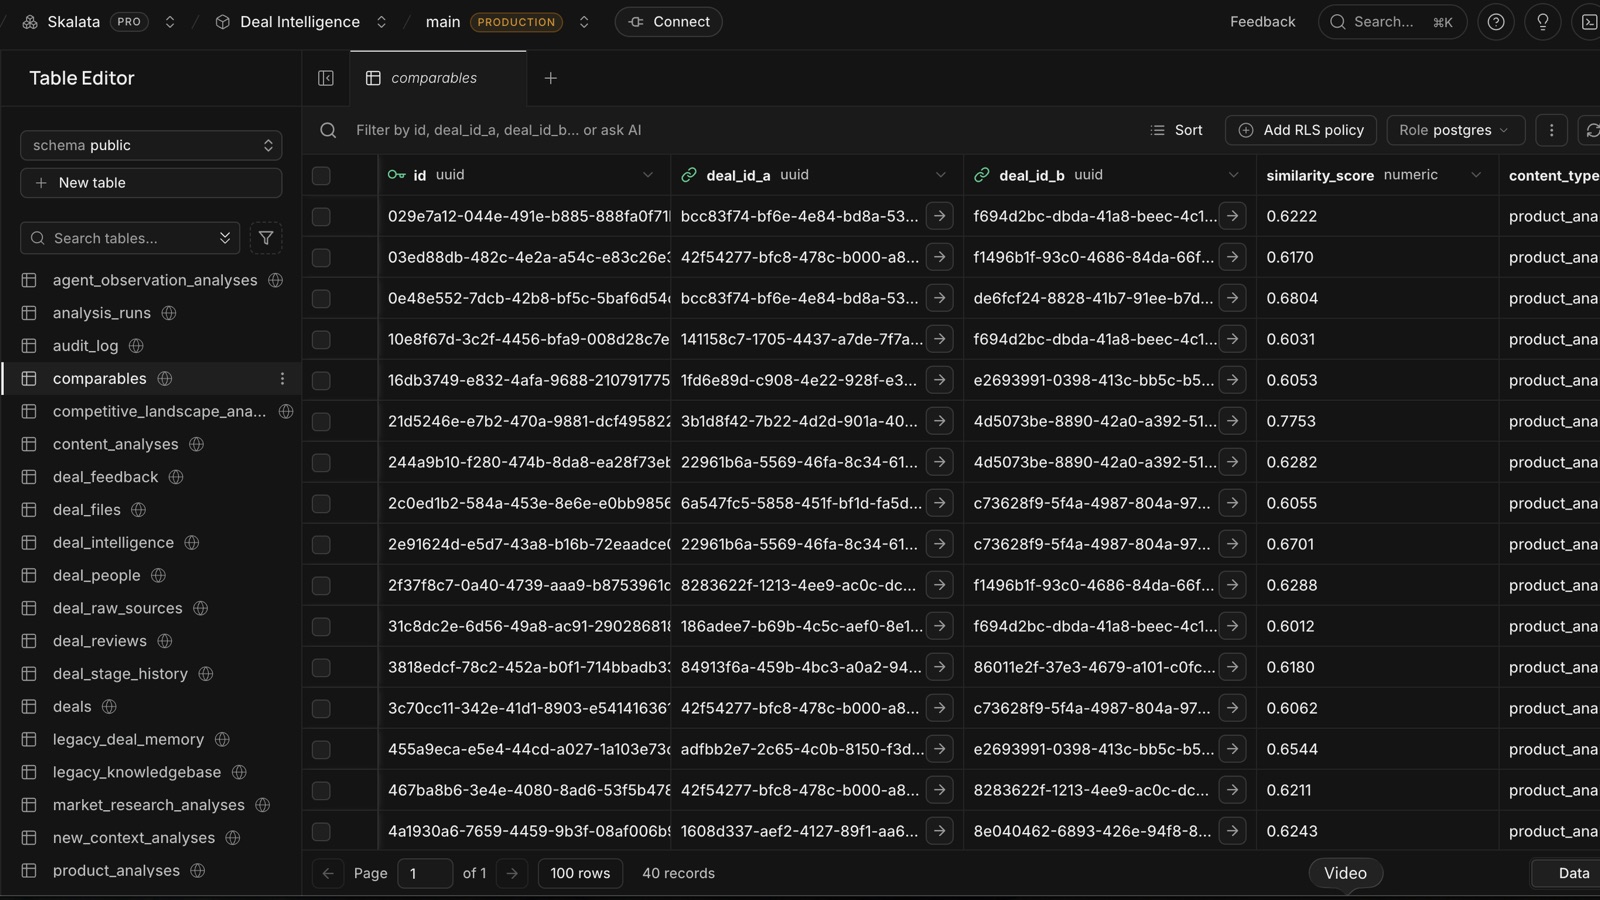The height and width of the screenshot is (900, 1600).
Task: Toggle the select-all rows checkbox
Action: point(321,176)
